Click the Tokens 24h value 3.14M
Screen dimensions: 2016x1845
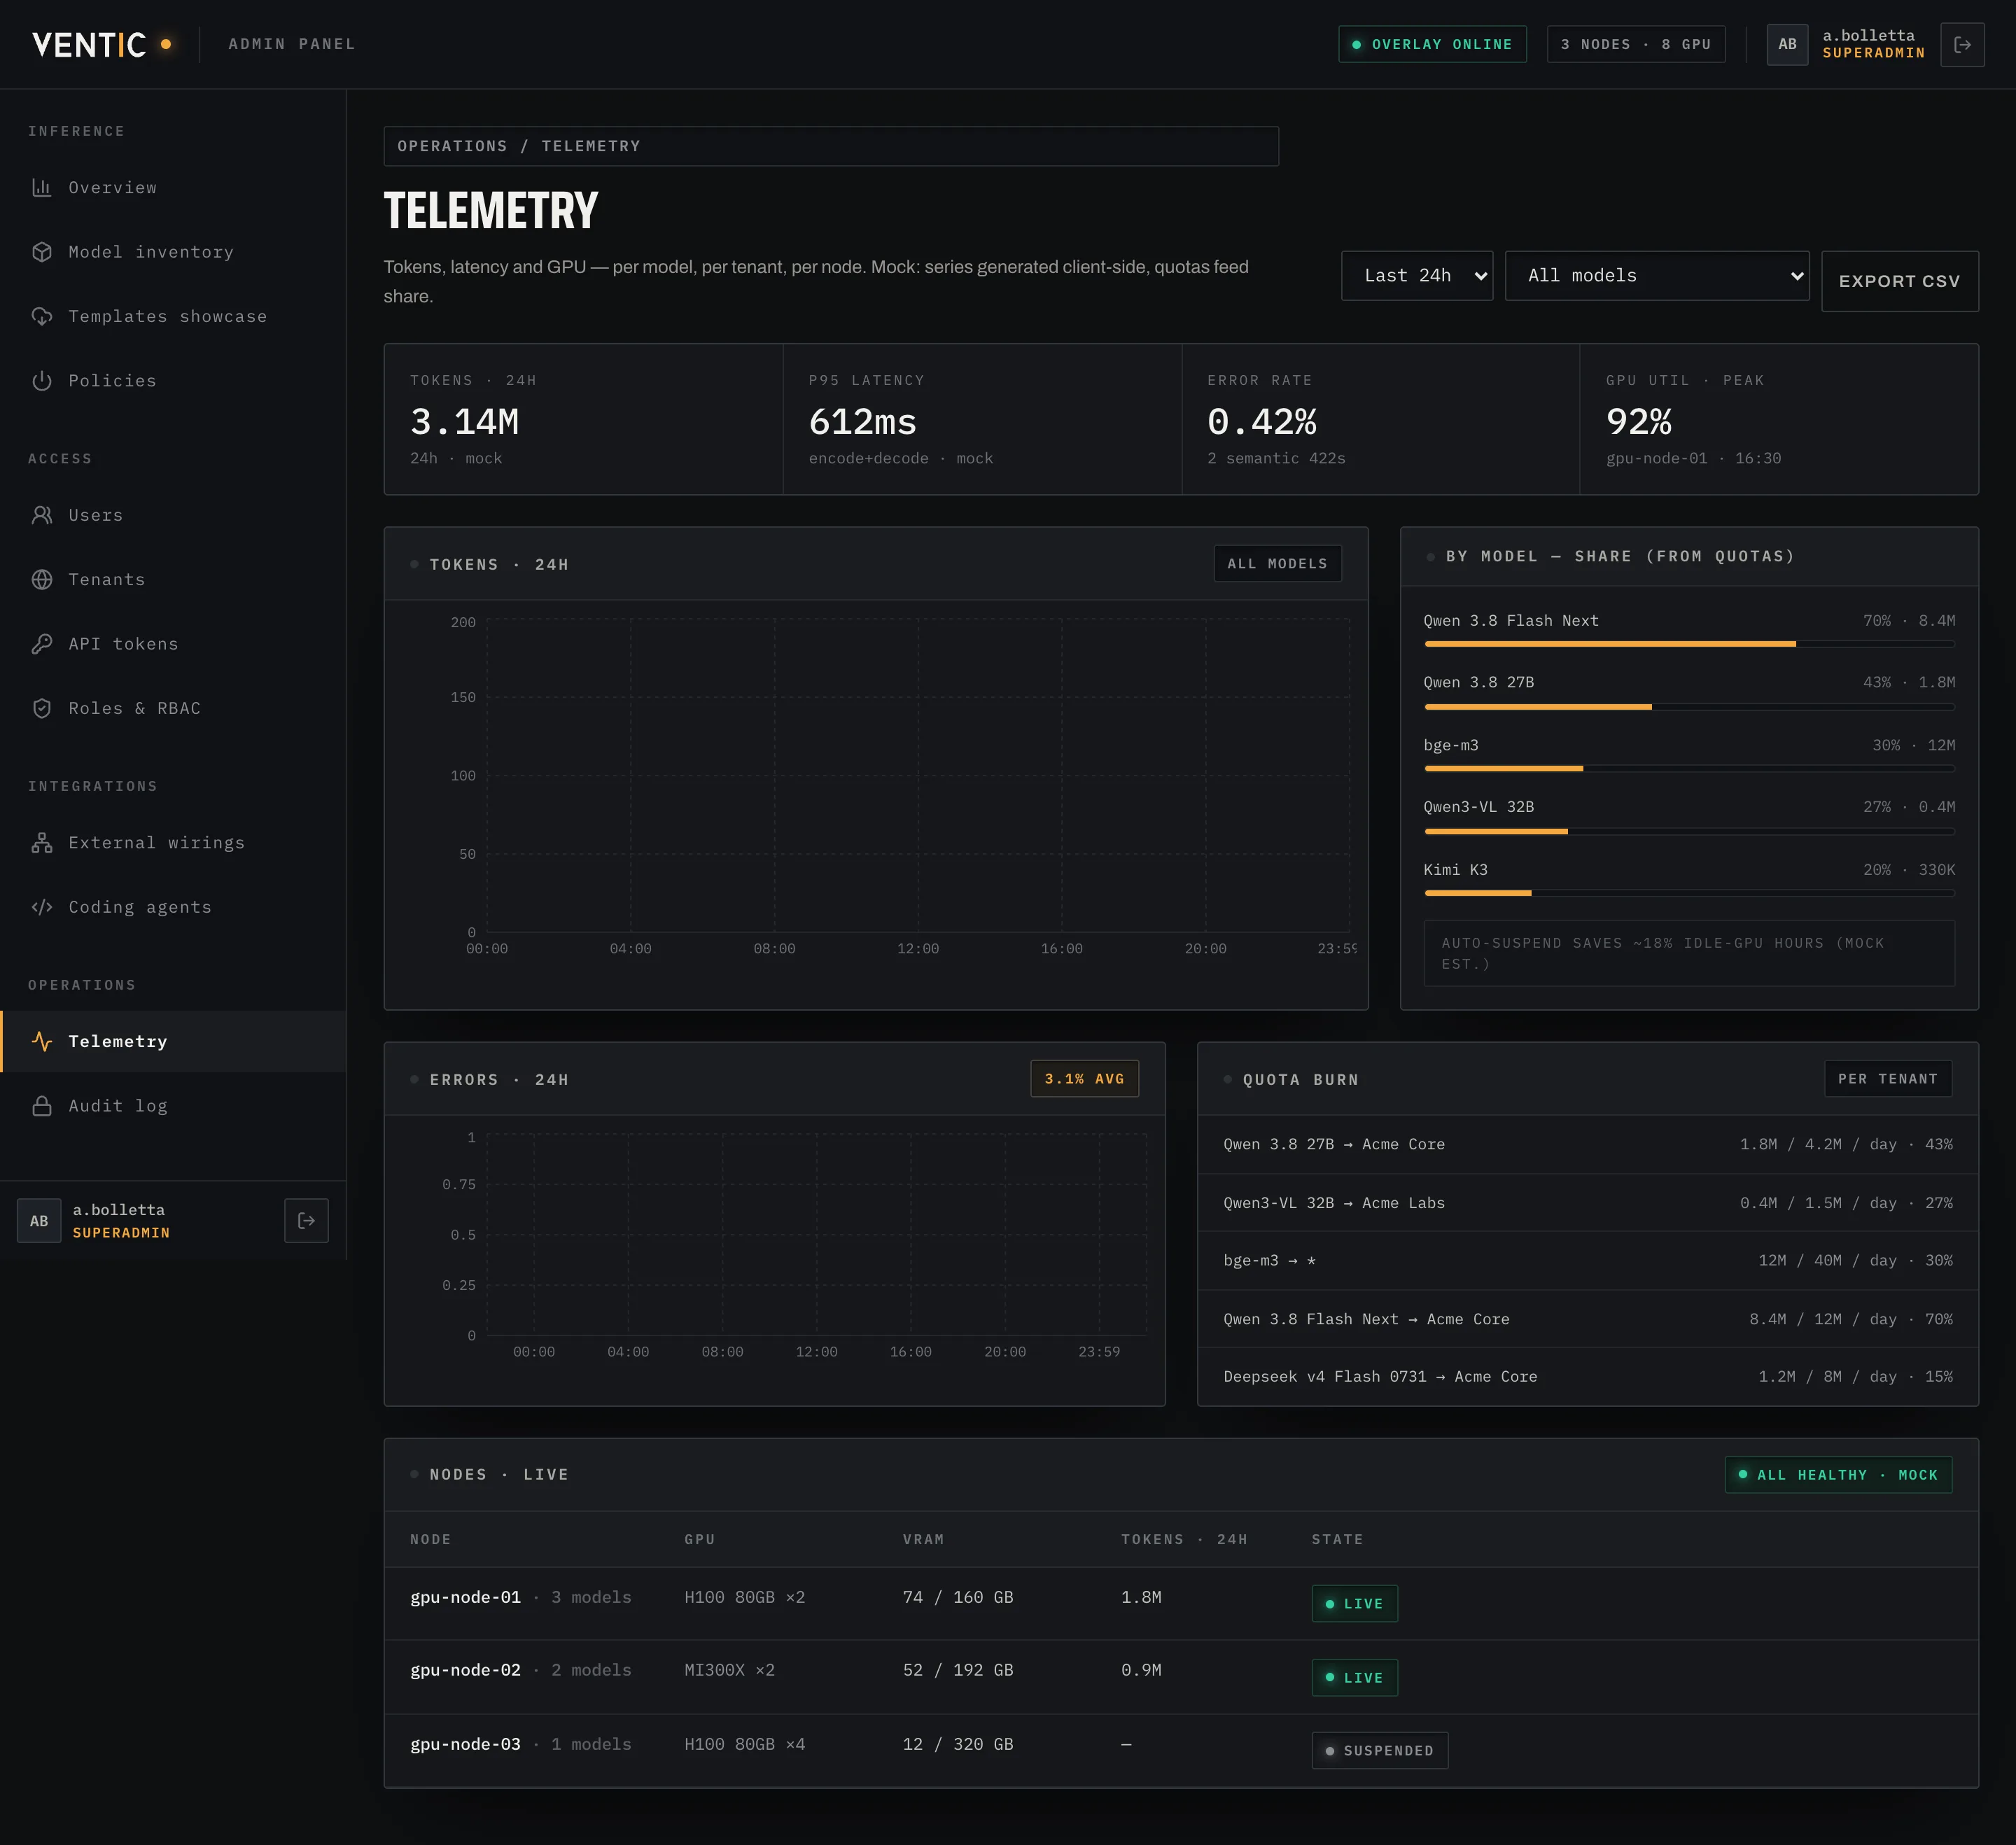click(464, 422)
